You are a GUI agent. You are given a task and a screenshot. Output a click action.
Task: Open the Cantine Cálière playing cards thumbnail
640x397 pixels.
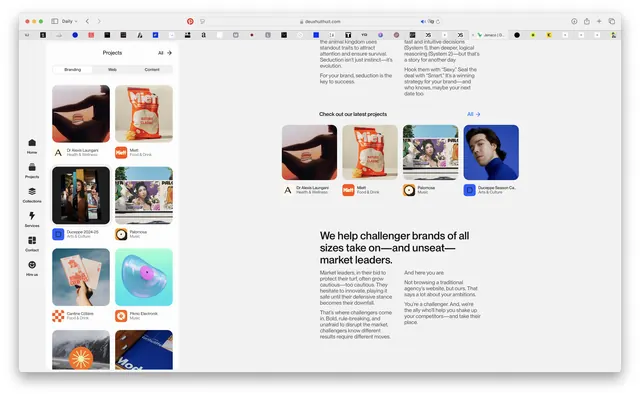pos(81,277)
